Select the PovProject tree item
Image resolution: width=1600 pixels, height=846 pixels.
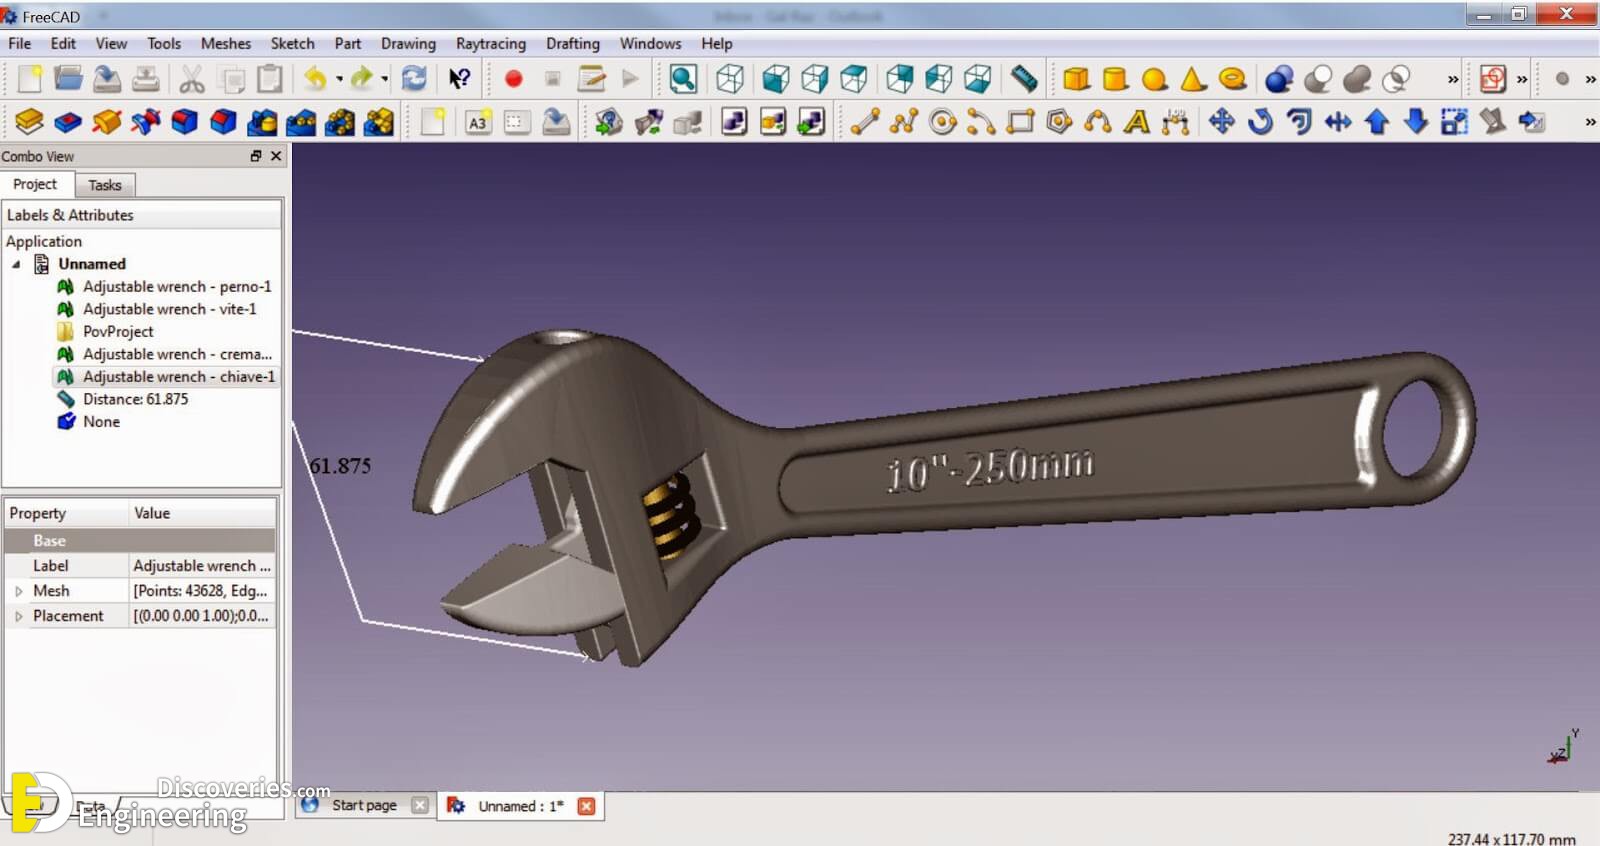(118, 331)
